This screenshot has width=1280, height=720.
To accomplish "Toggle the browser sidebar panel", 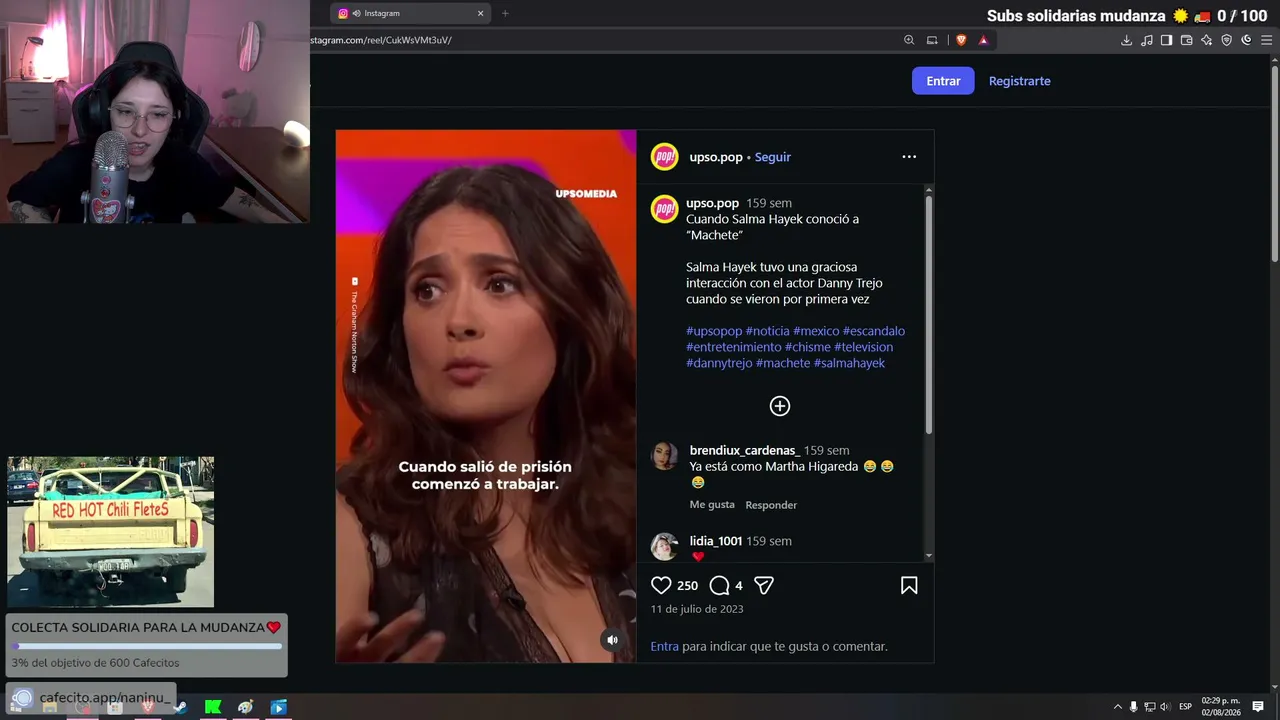I will click(1167, 40).
